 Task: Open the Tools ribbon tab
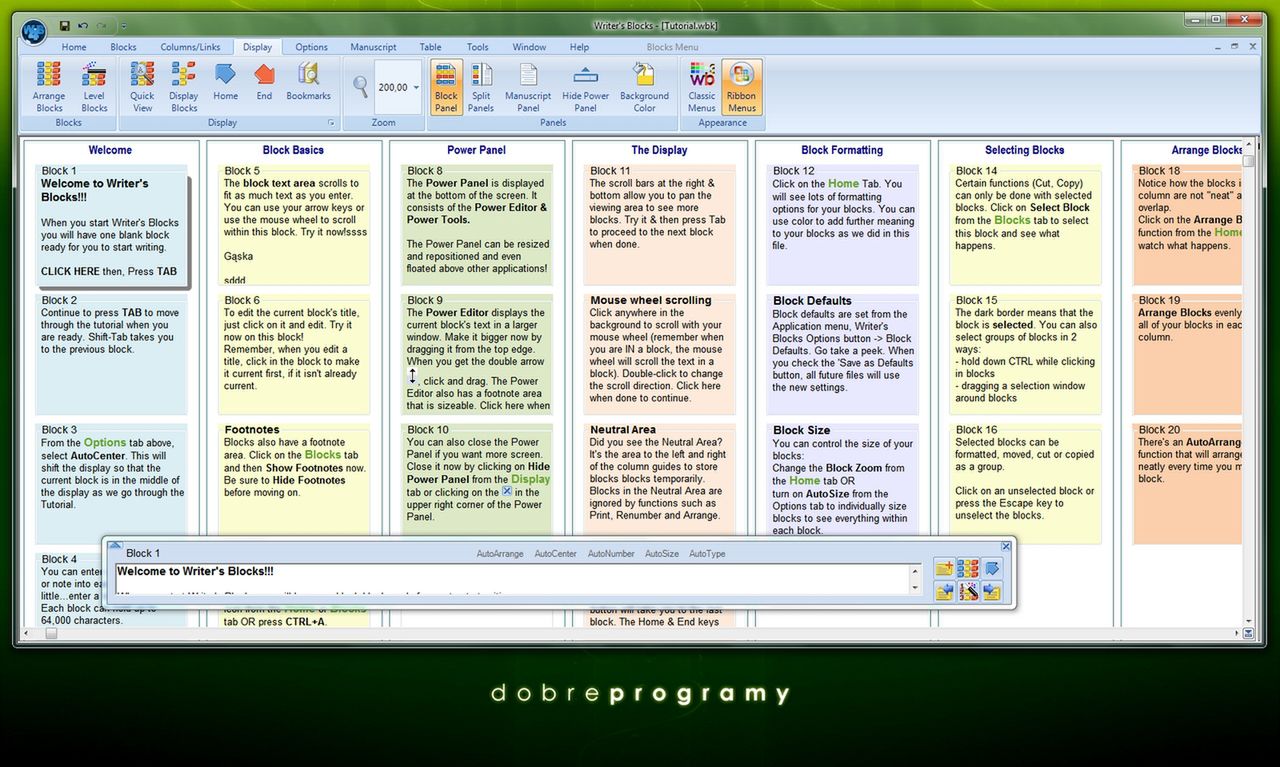coord(478,47)
